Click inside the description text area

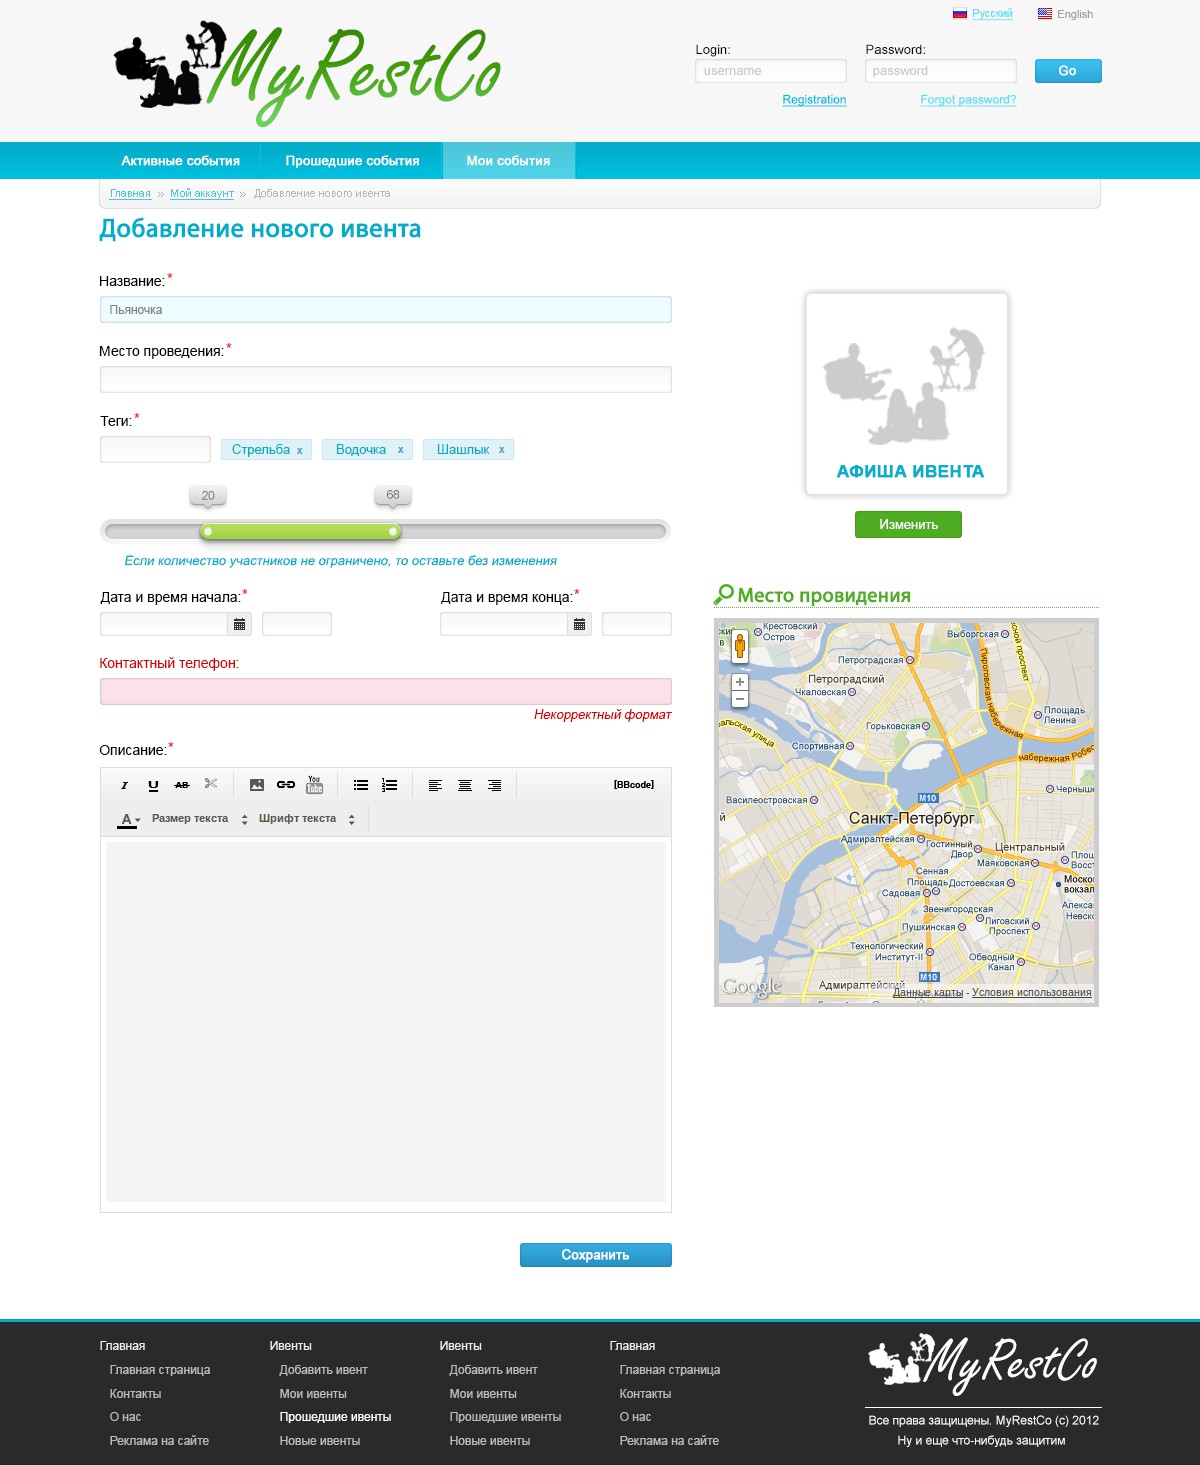[x=386, y=1022]
